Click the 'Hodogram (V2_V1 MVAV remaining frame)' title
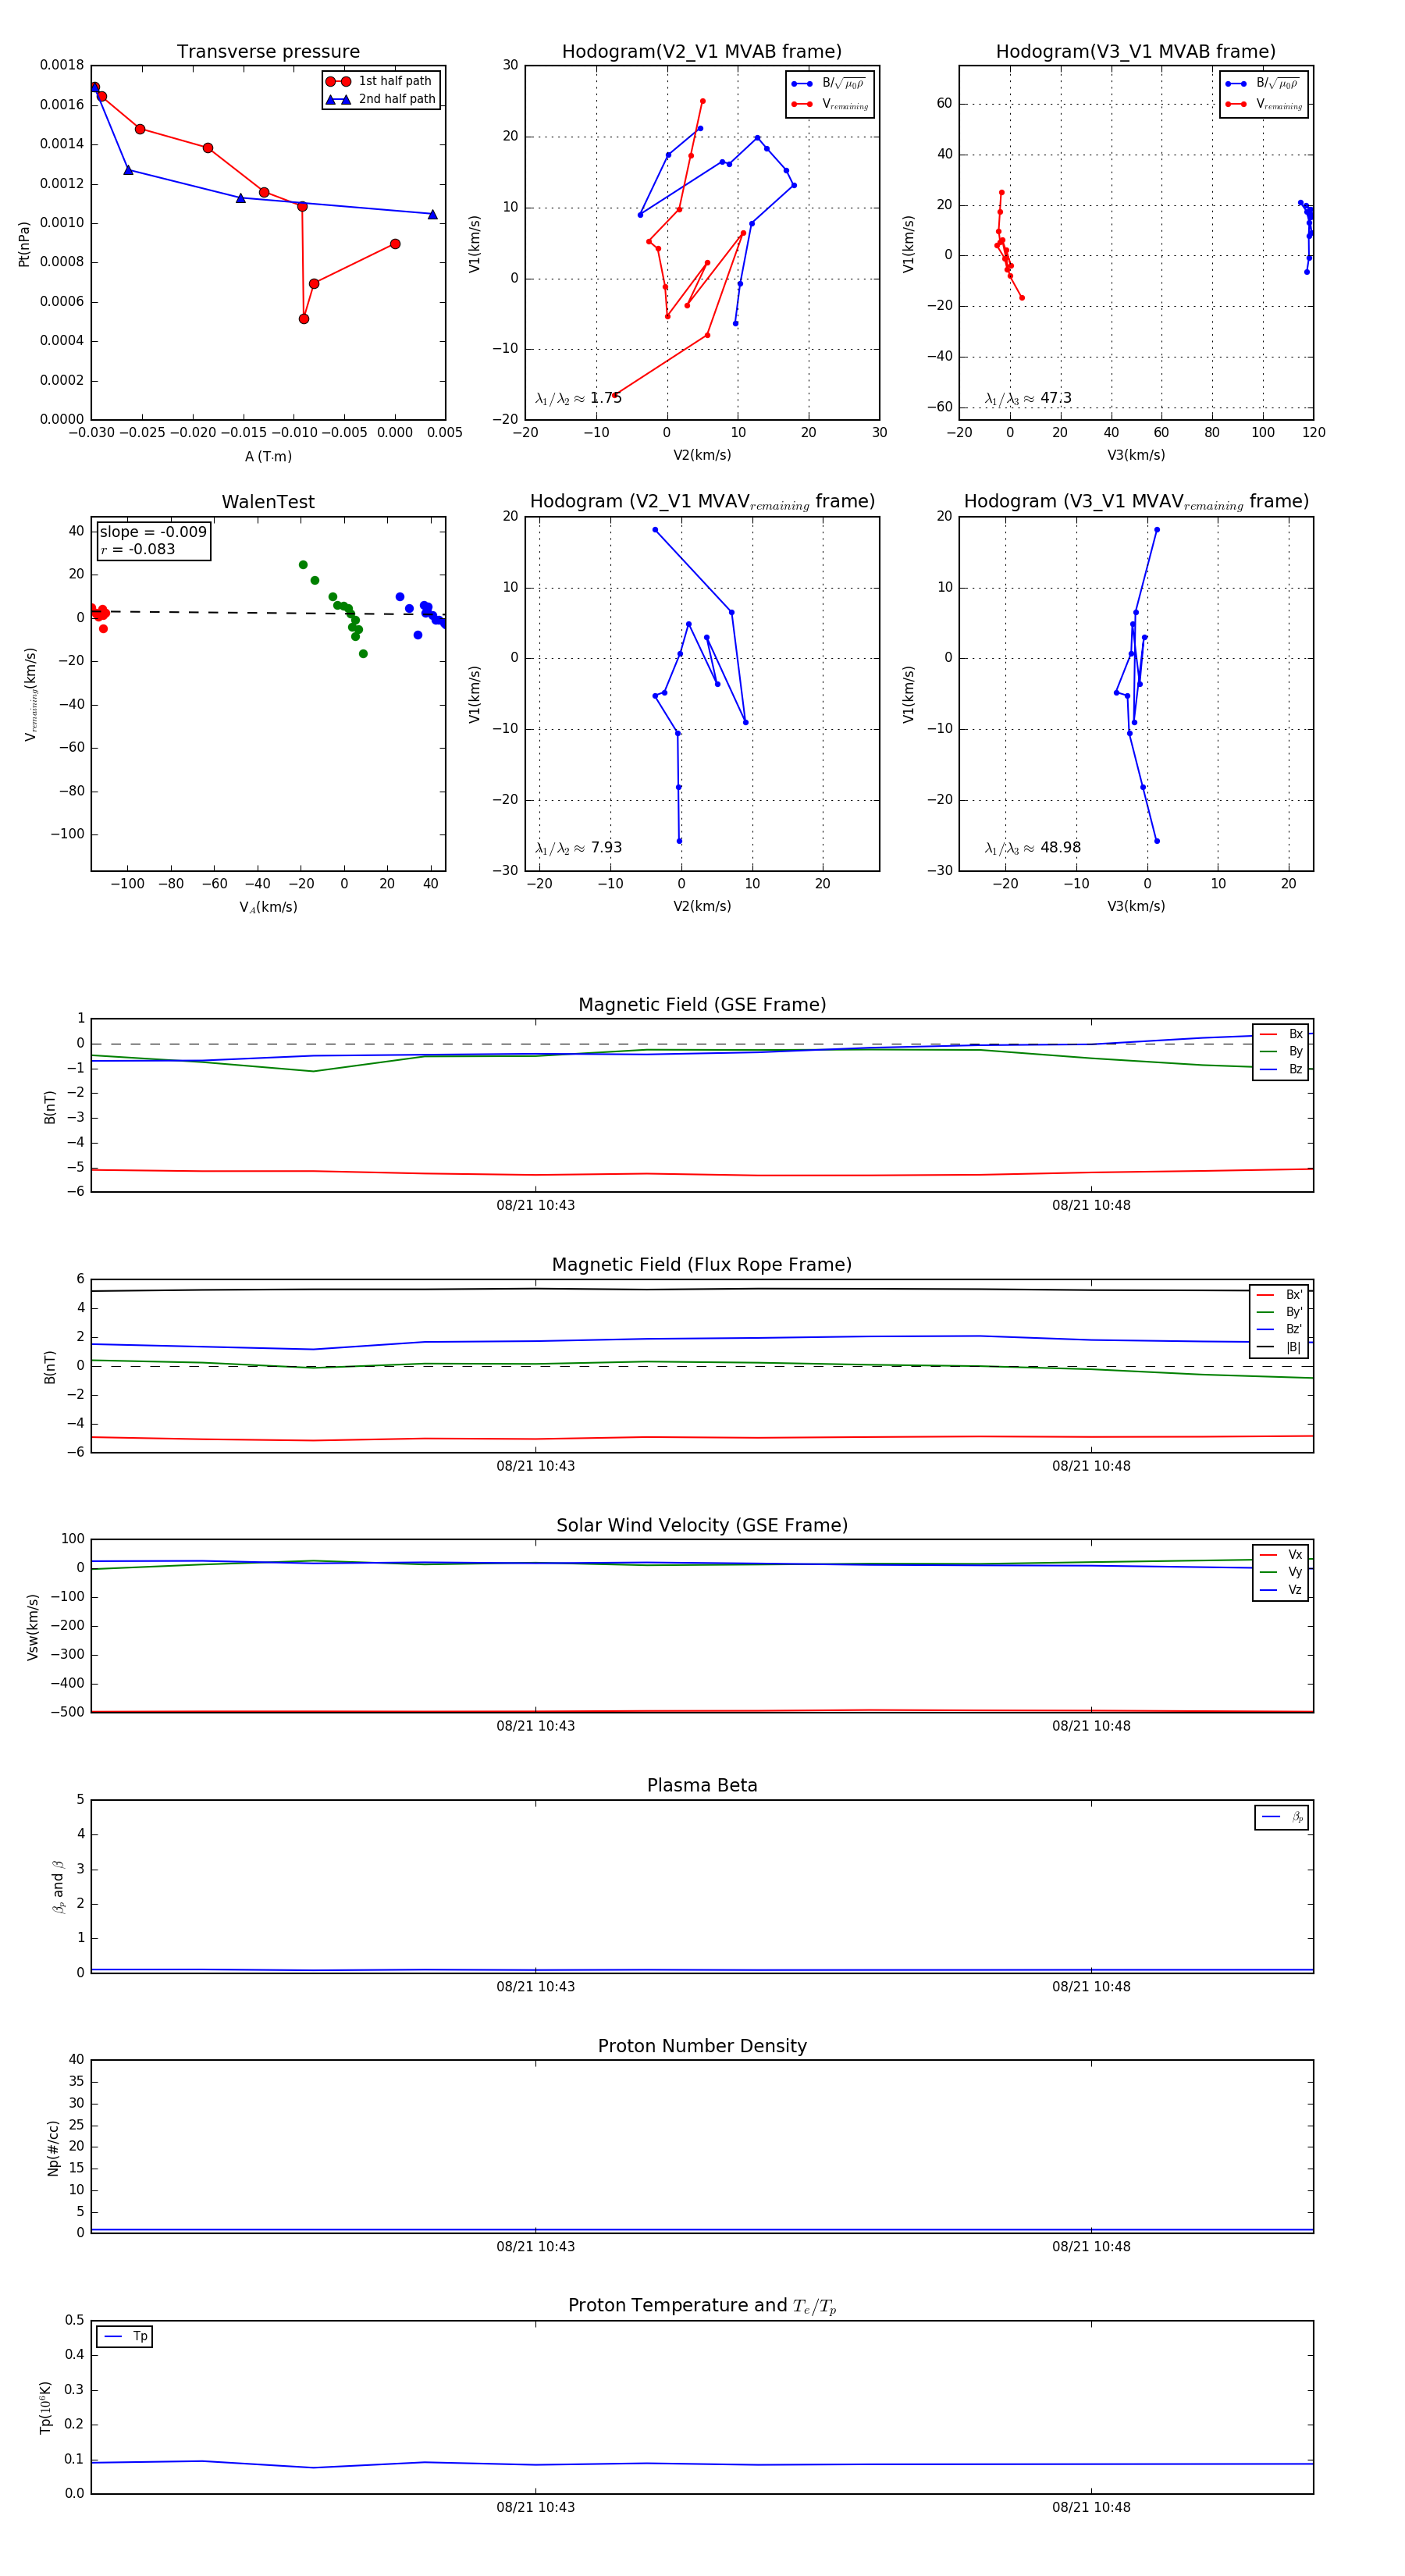 [702, 502]
